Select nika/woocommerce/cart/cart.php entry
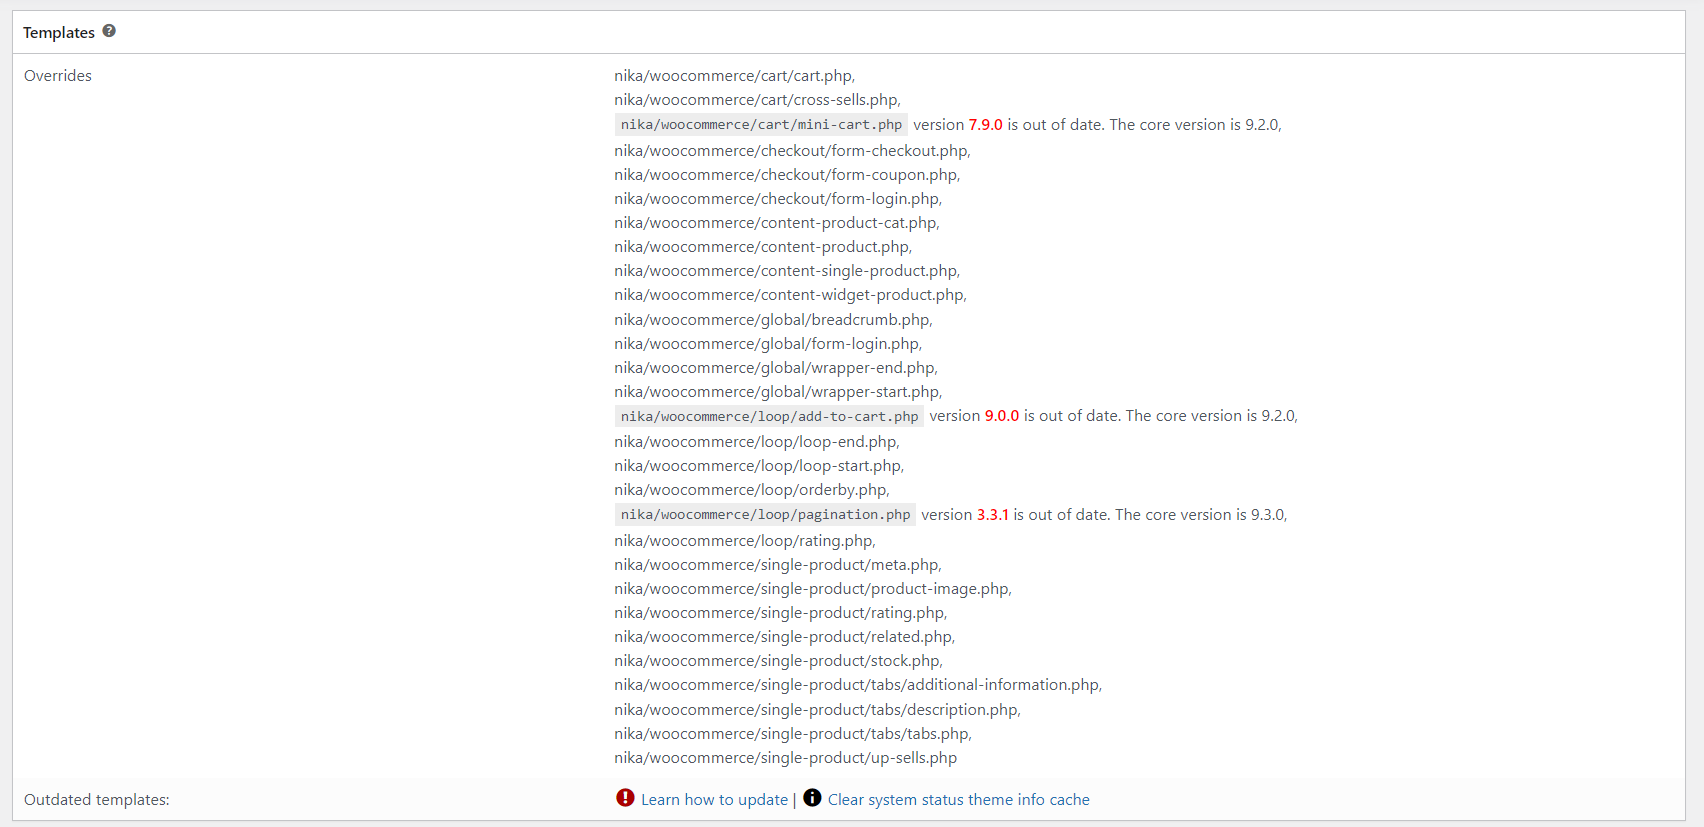Viewport: 1704px width, 827px height. click(x=734, y=76)
